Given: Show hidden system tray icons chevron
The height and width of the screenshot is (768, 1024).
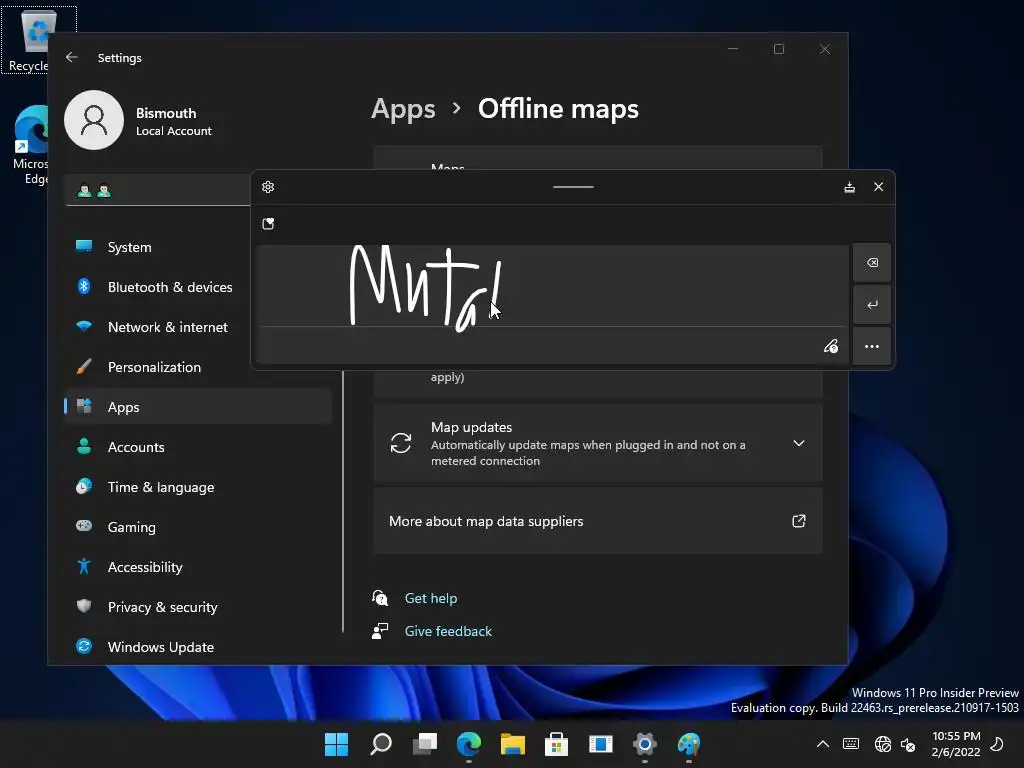Looking at the screenshot, I should click(x=823, y=744).
